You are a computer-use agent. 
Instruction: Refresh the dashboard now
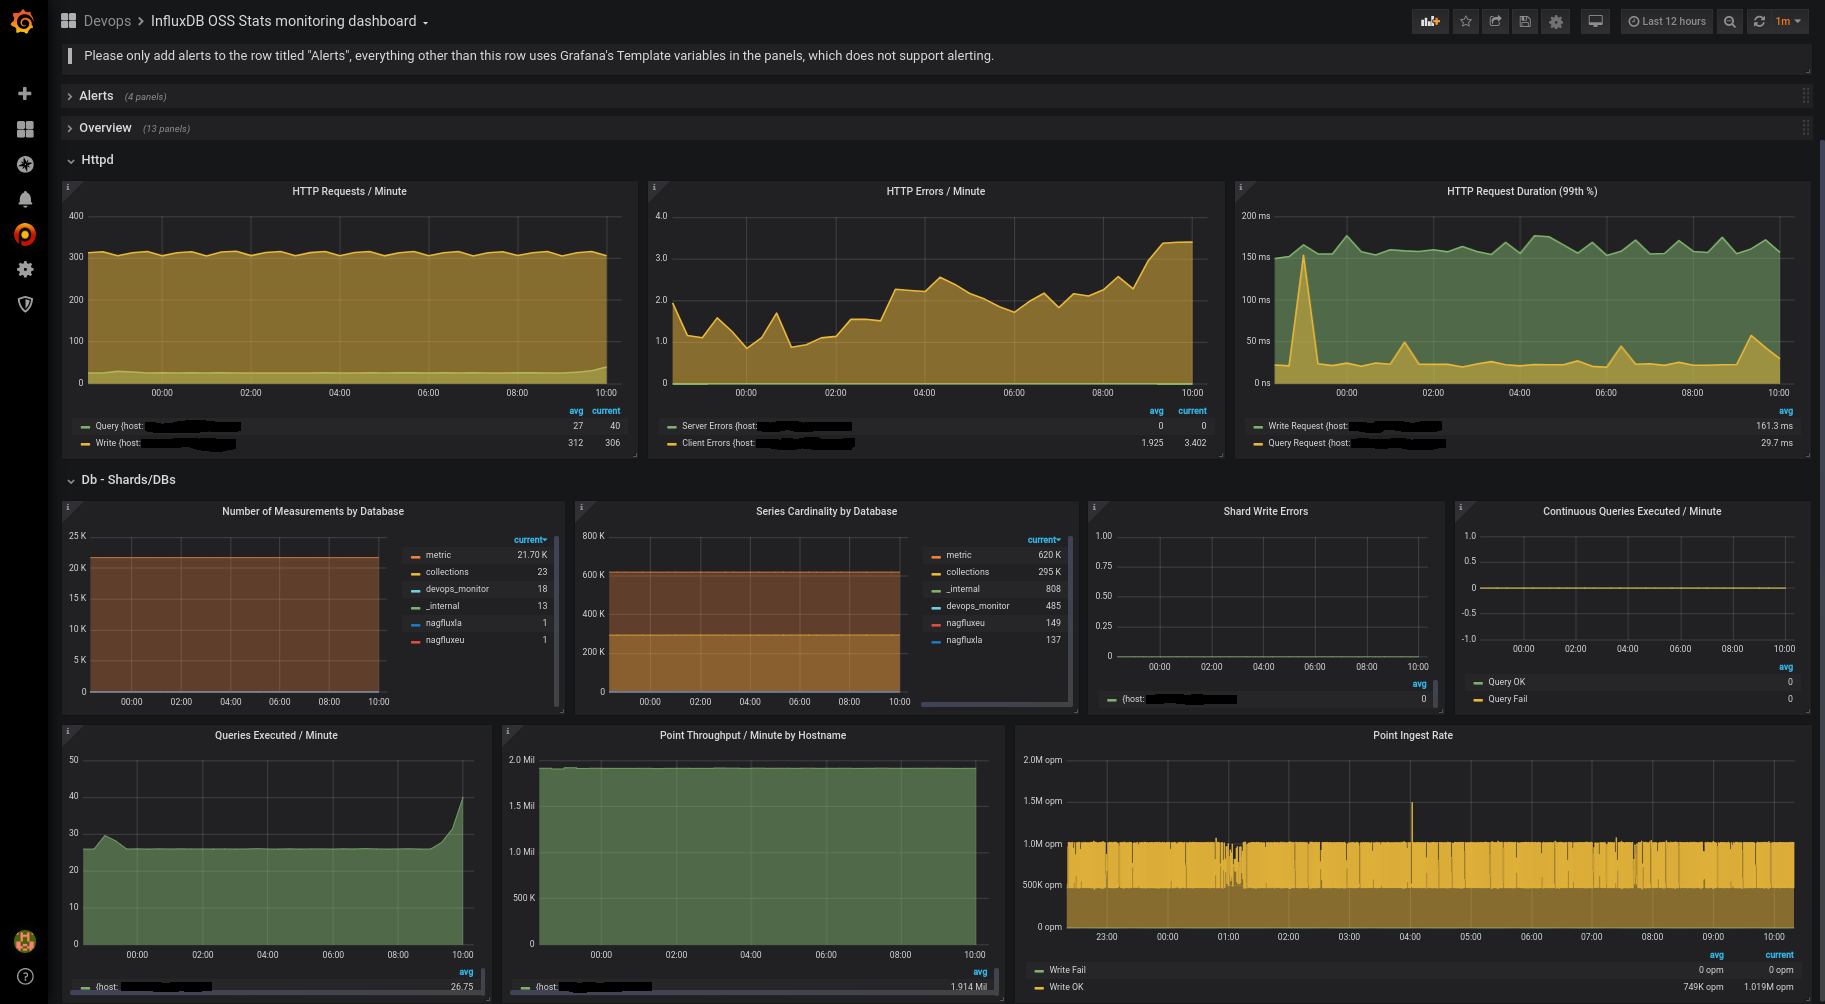pyautogui.click(x=1759, y=21)
